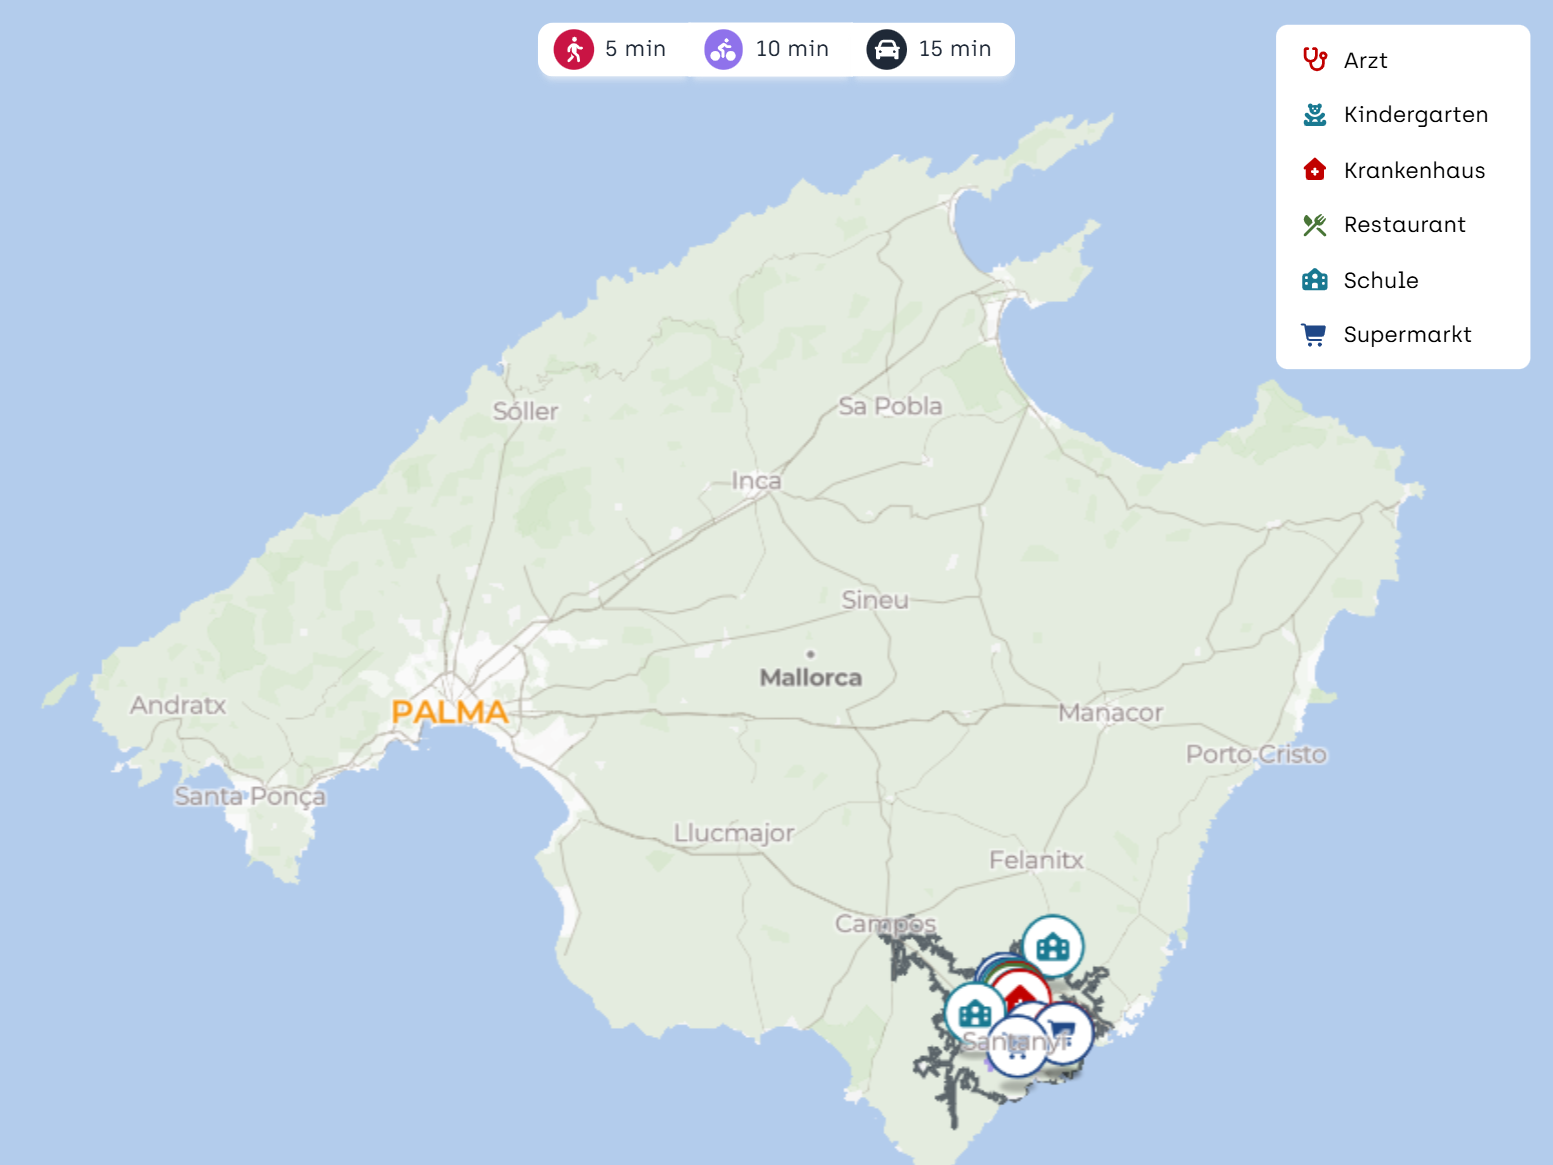Click the Sóller town label

click(x=525, y=411)
